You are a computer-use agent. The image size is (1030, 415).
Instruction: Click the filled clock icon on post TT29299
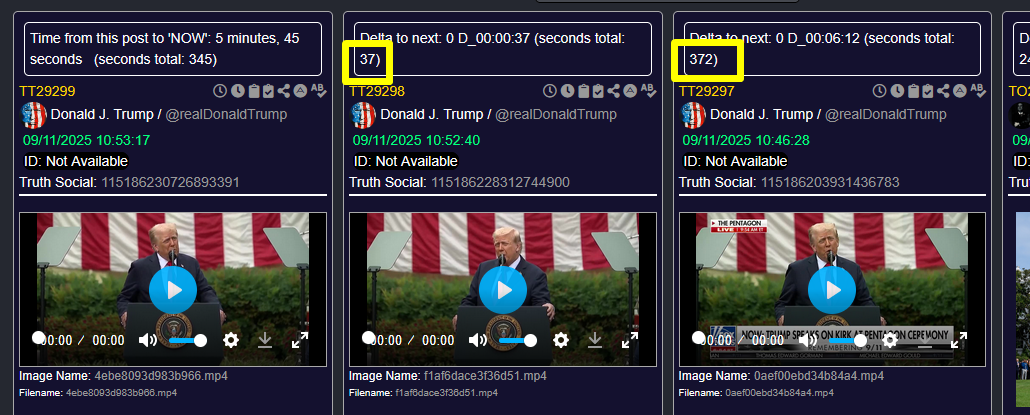237,91
